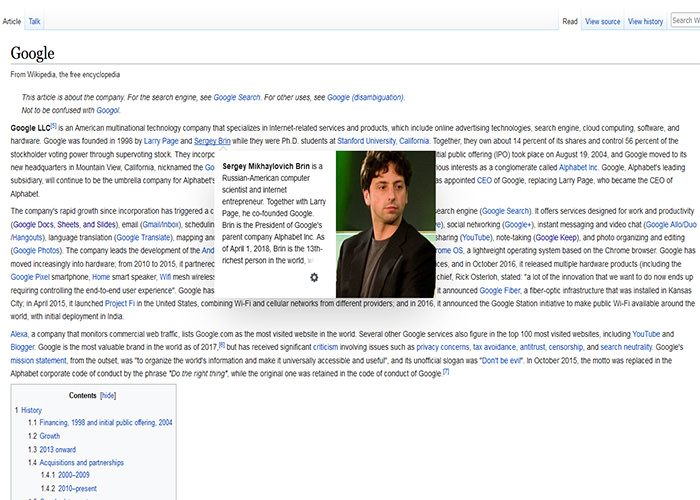Open the Google+ social networking link
This screenshot has width=700, height=500.
tap(518, 225)
